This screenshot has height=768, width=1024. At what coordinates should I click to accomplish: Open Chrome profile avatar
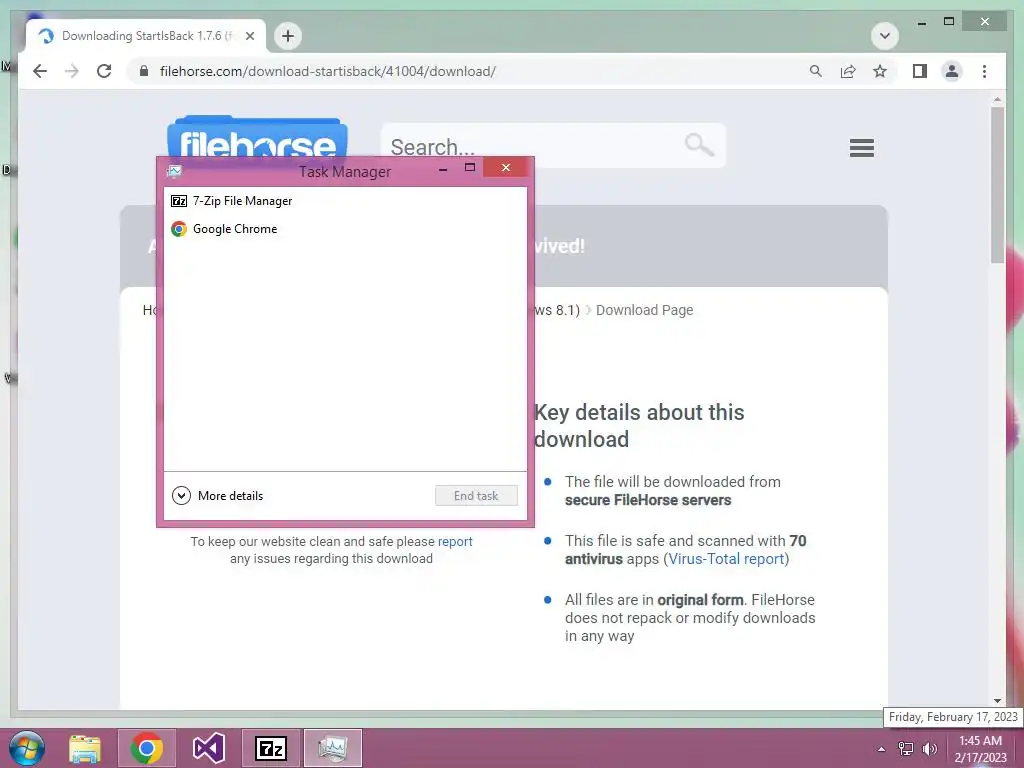[x=952, y=71]
